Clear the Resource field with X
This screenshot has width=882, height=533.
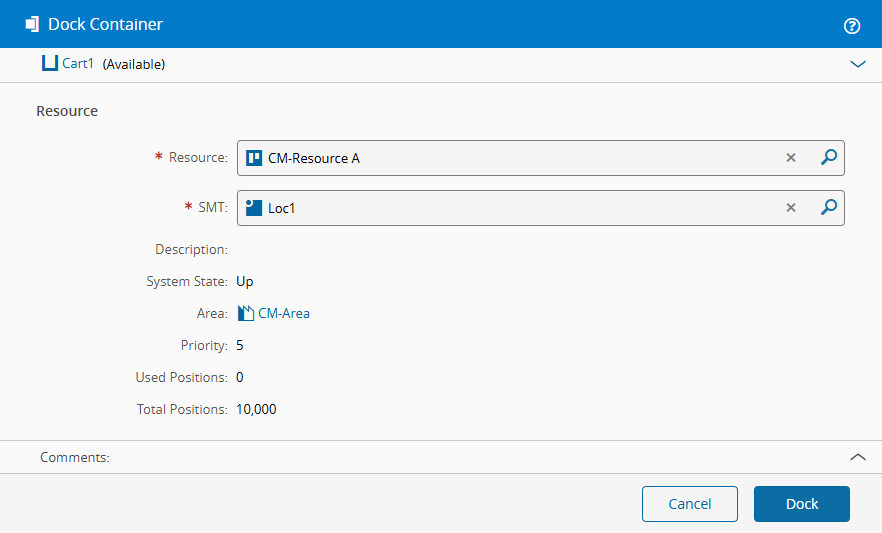click(791, 158)
